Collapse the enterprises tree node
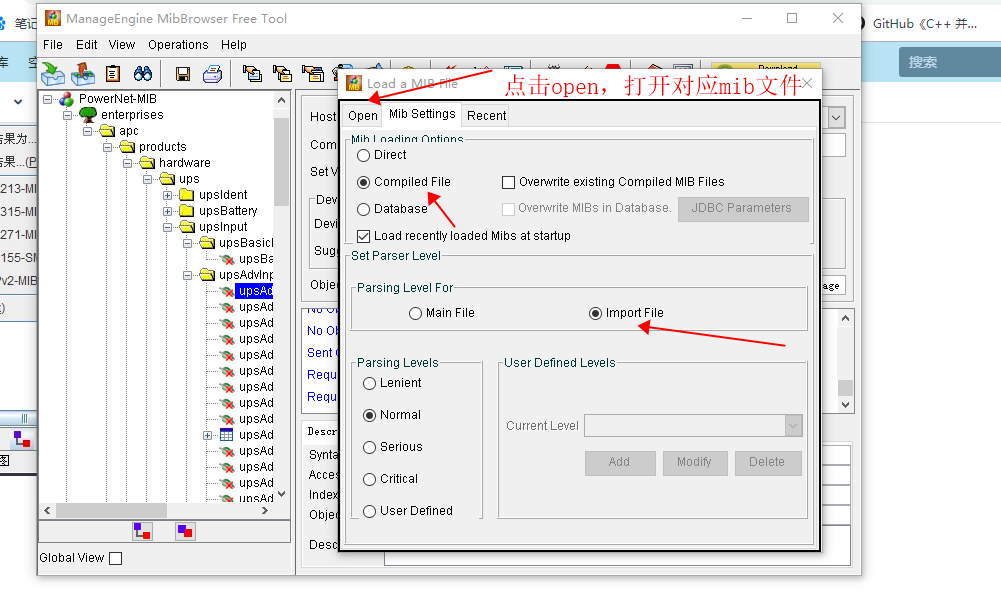 67,115
